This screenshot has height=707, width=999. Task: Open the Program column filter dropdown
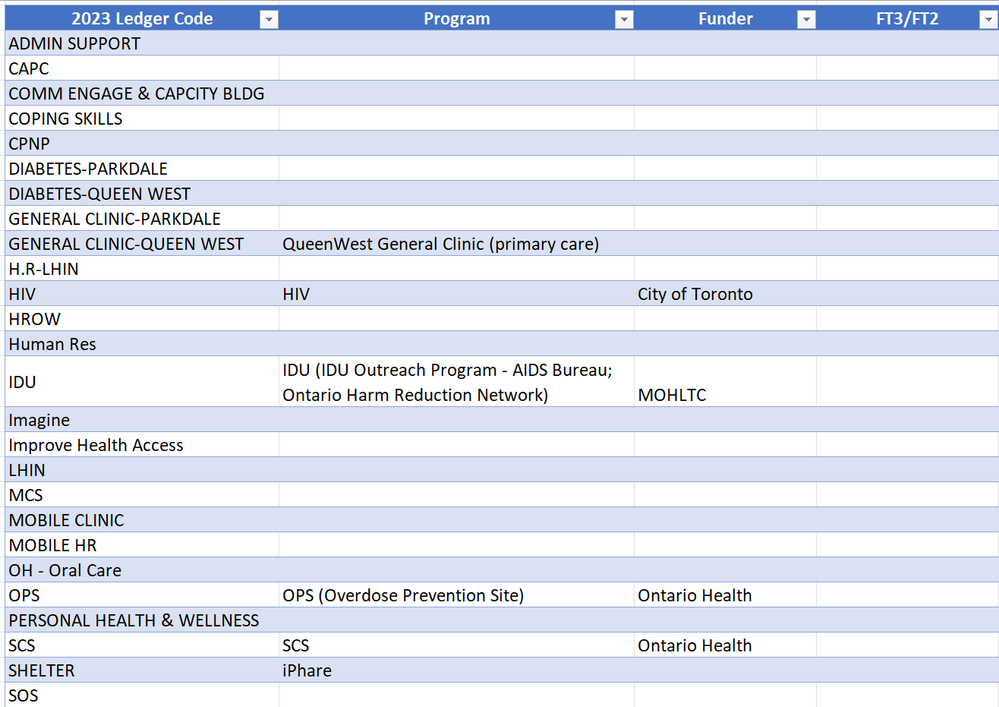coord(624,20)
